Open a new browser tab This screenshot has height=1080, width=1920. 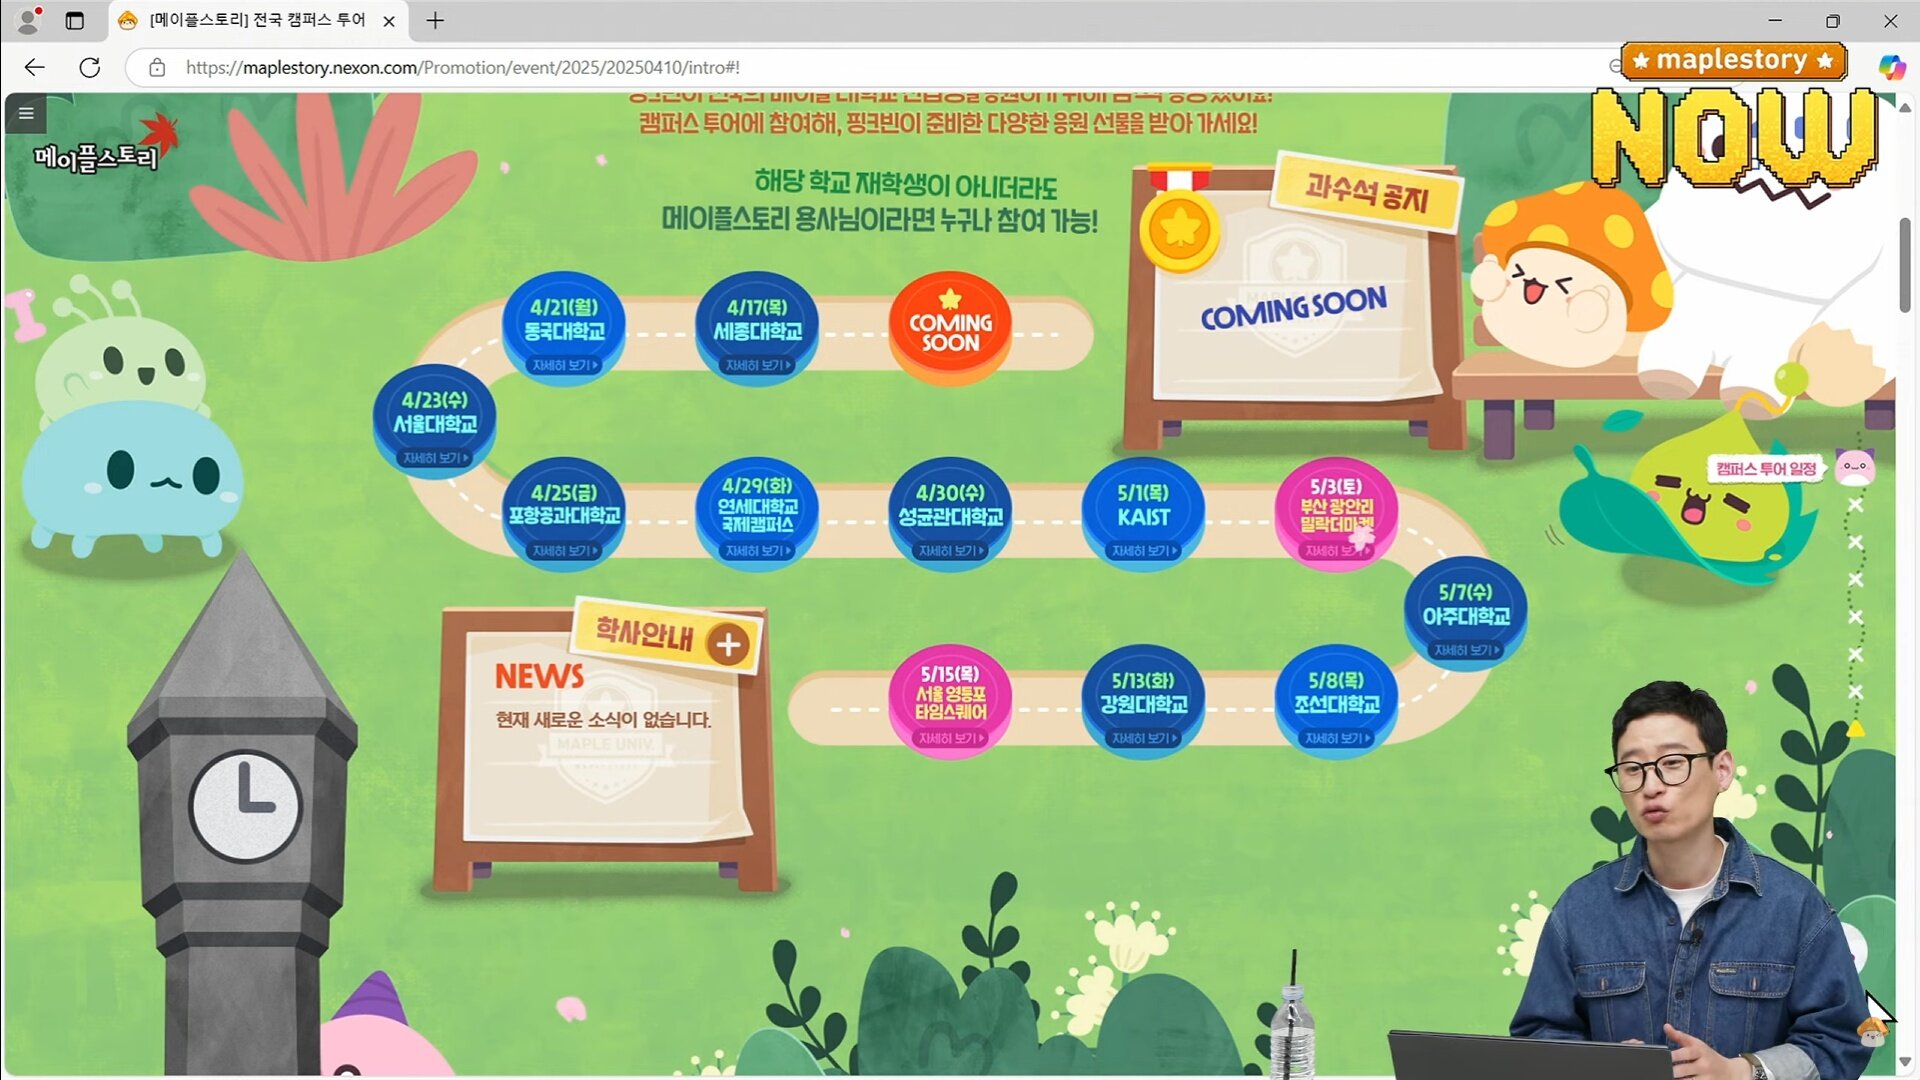(x=435, y=20)
